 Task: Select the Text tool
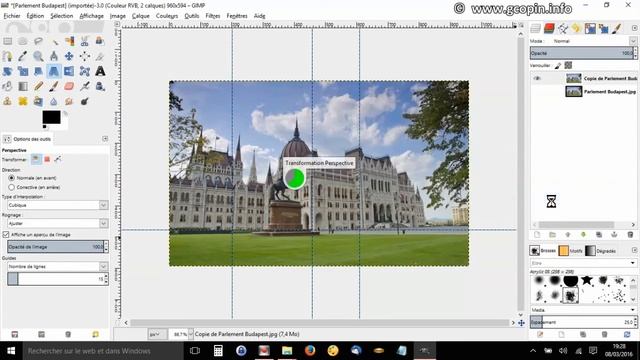(x=100, y=71)
